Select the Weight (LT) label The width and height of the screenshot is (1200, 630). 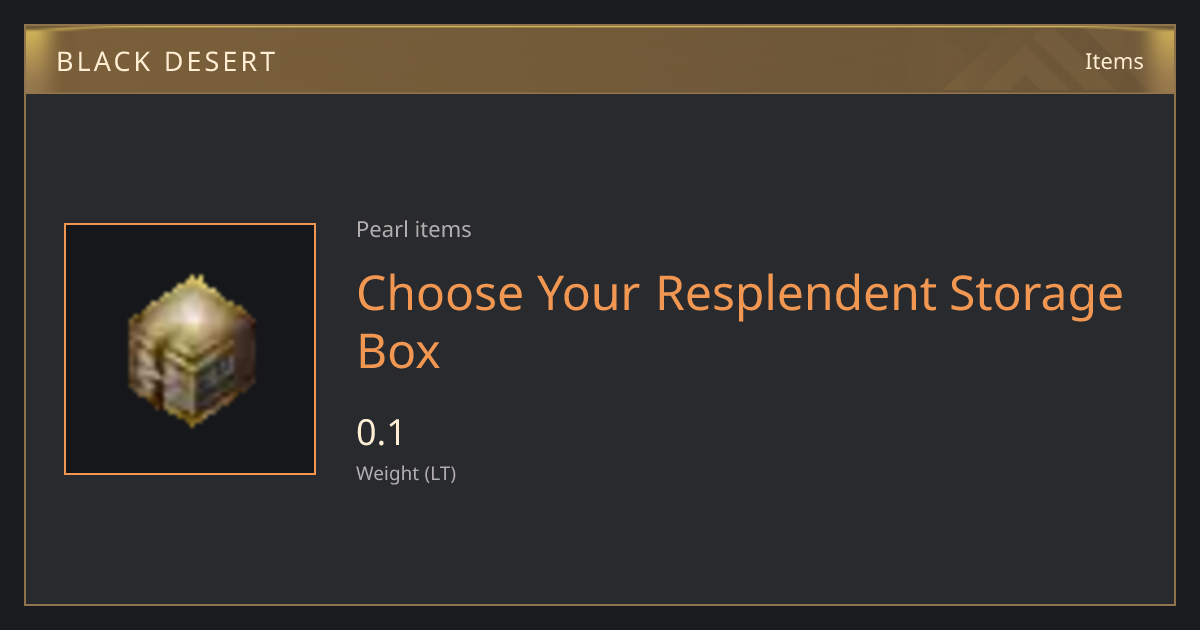click(406, 474)
